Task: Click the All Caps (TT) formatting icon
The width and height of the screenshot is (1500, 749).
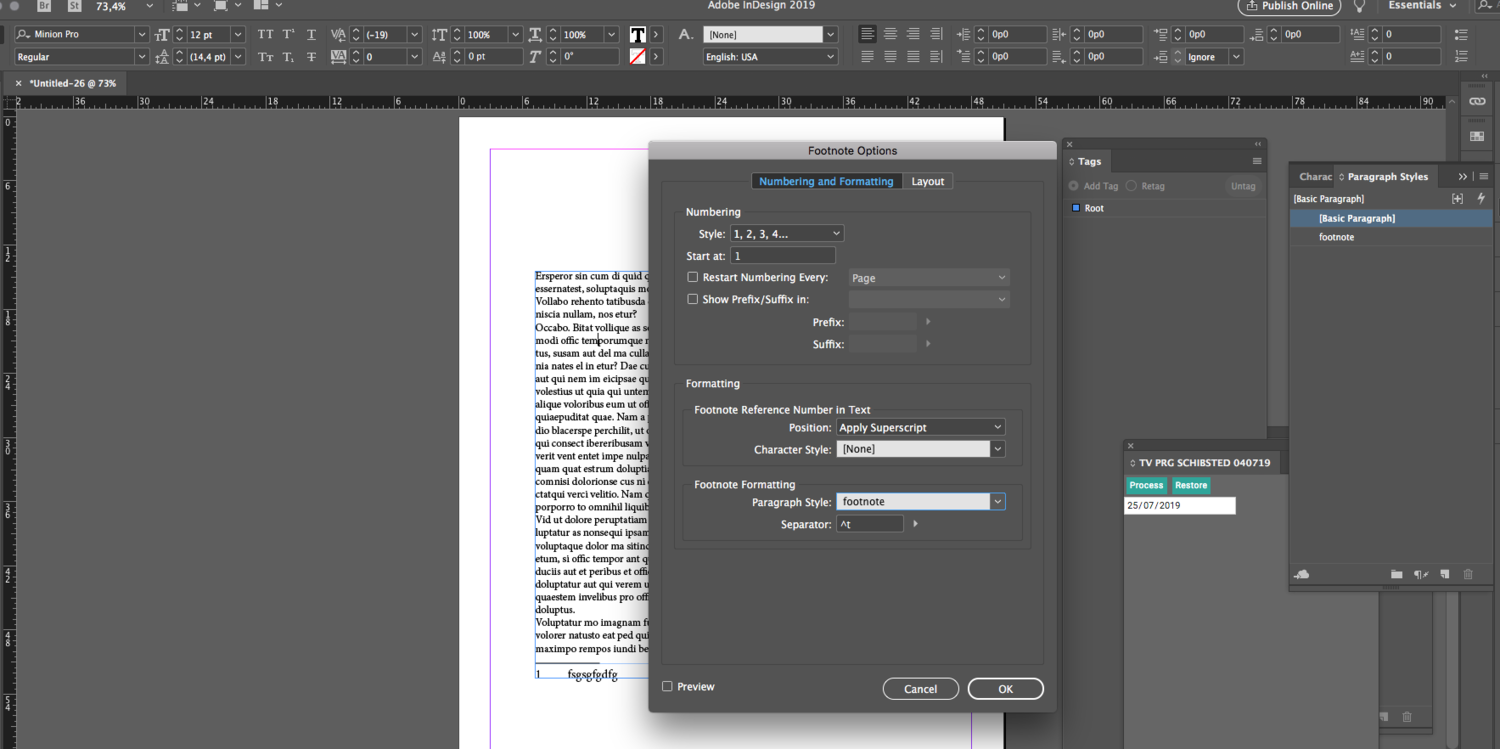Action: pos(265,34)
